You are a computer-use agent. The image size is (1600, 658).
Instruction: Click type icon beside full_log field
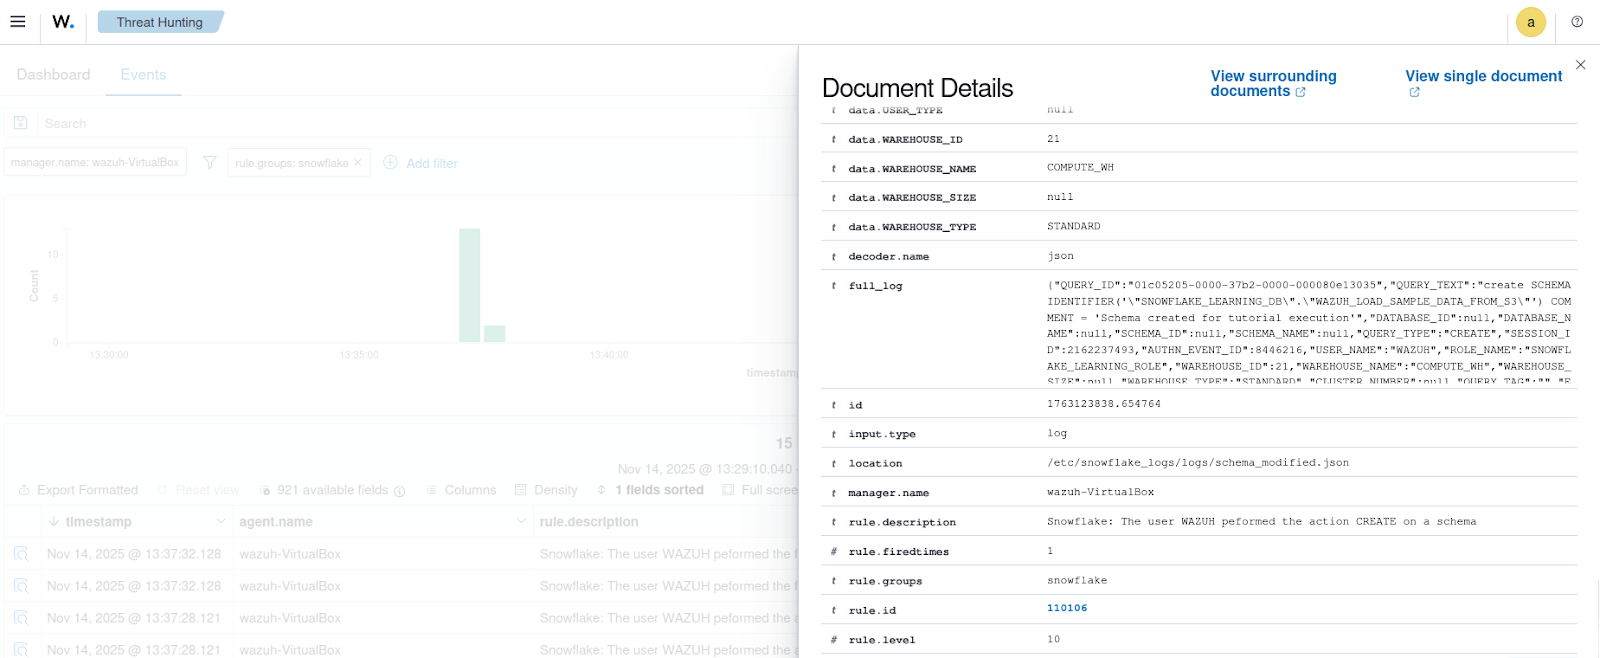coord(833,286)
